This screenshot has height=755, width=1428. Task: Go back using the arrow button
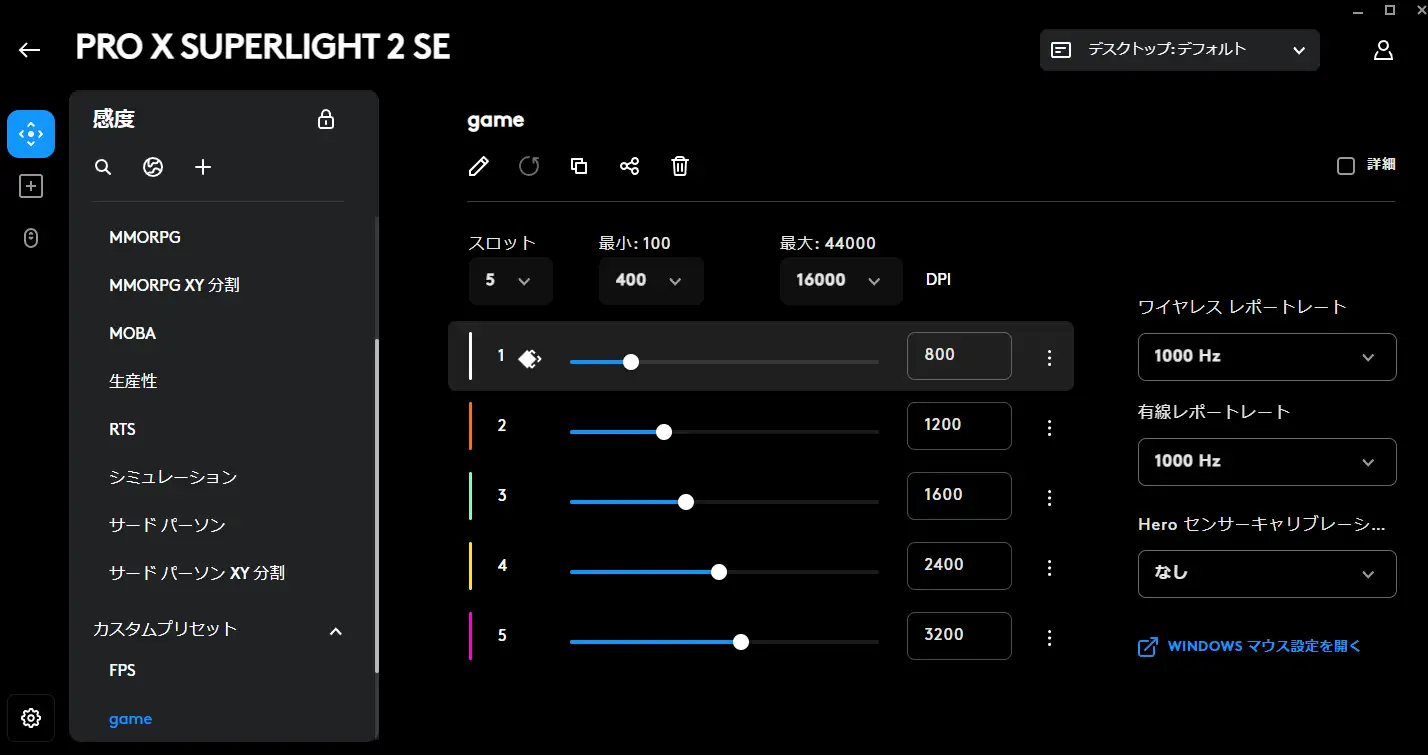tap(30, 50)
